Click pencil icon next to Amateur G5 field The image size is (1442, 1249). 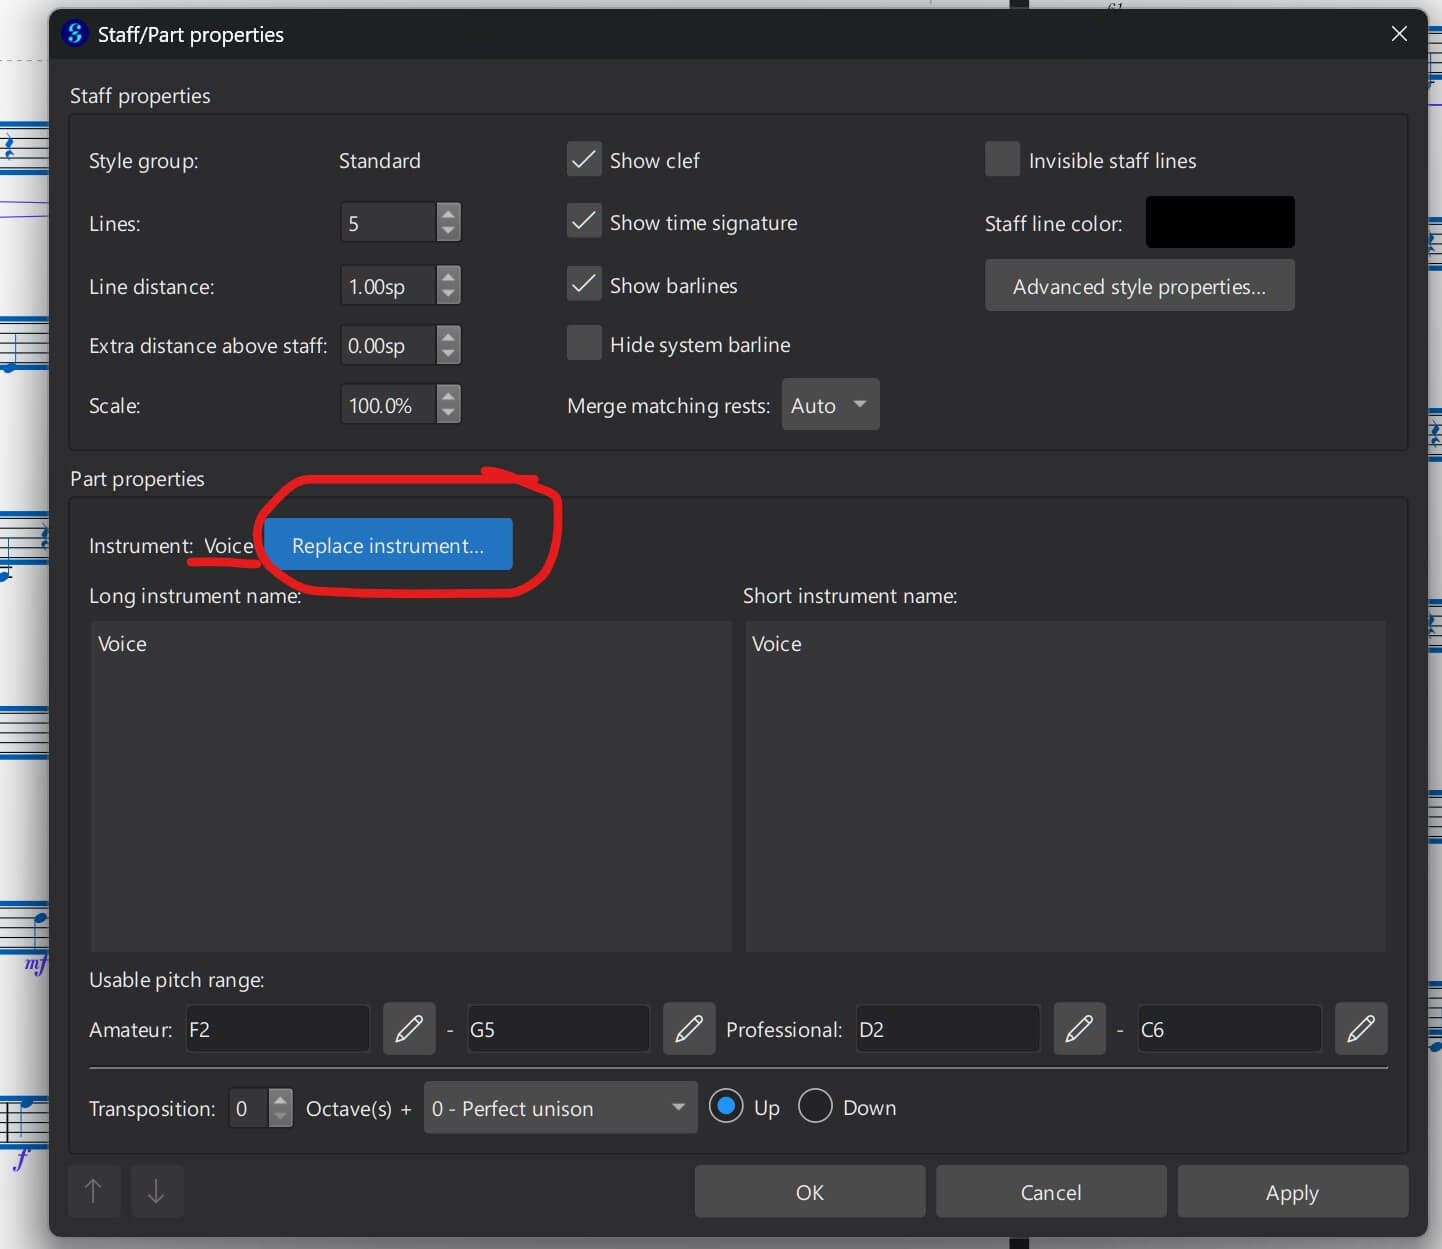(689, 1029)
